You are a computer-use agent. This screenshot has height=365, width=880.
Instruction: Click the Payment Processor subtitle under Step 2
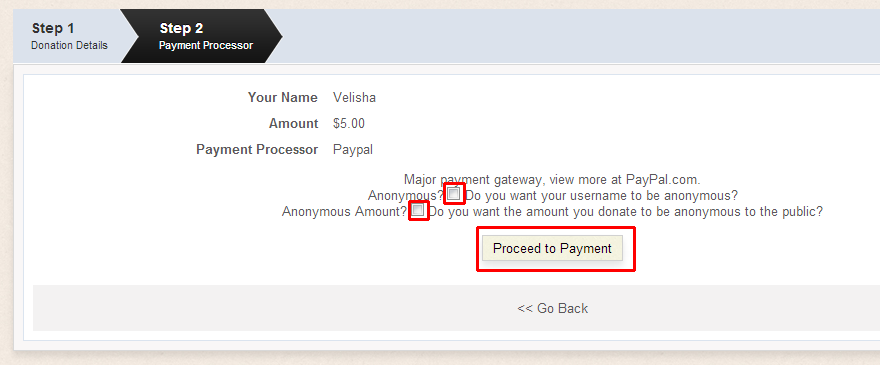coord(206,45)
